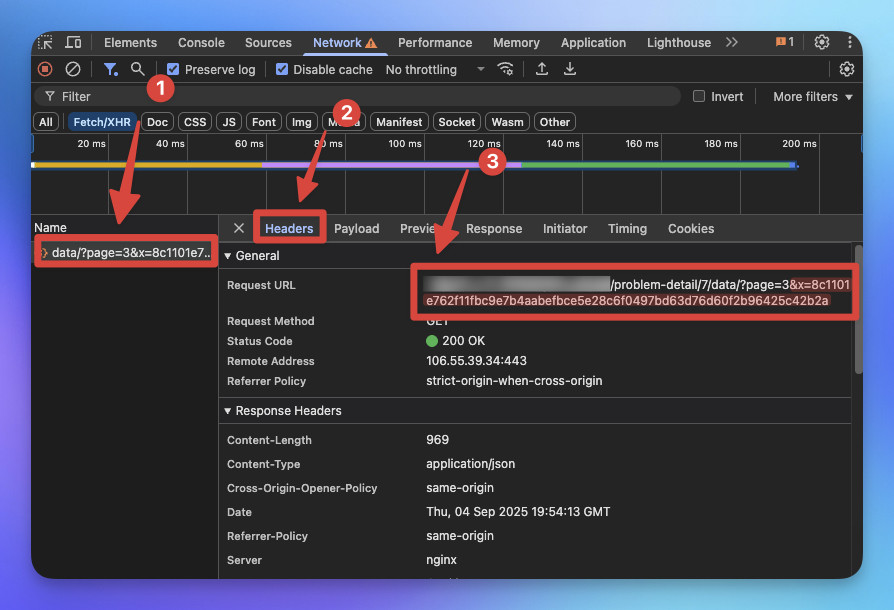Filter requests by CSS
Screen dimensions: 894x610
(195, 122)
